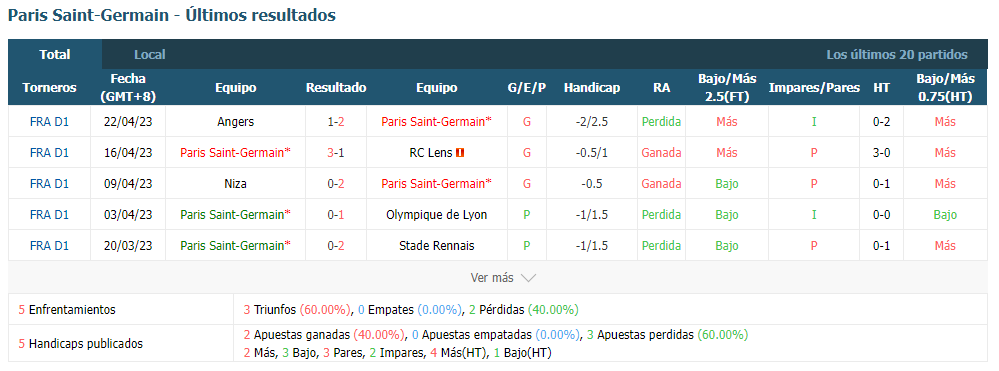
Task: Open Olympique de Lyon team link
Action: 436,215
